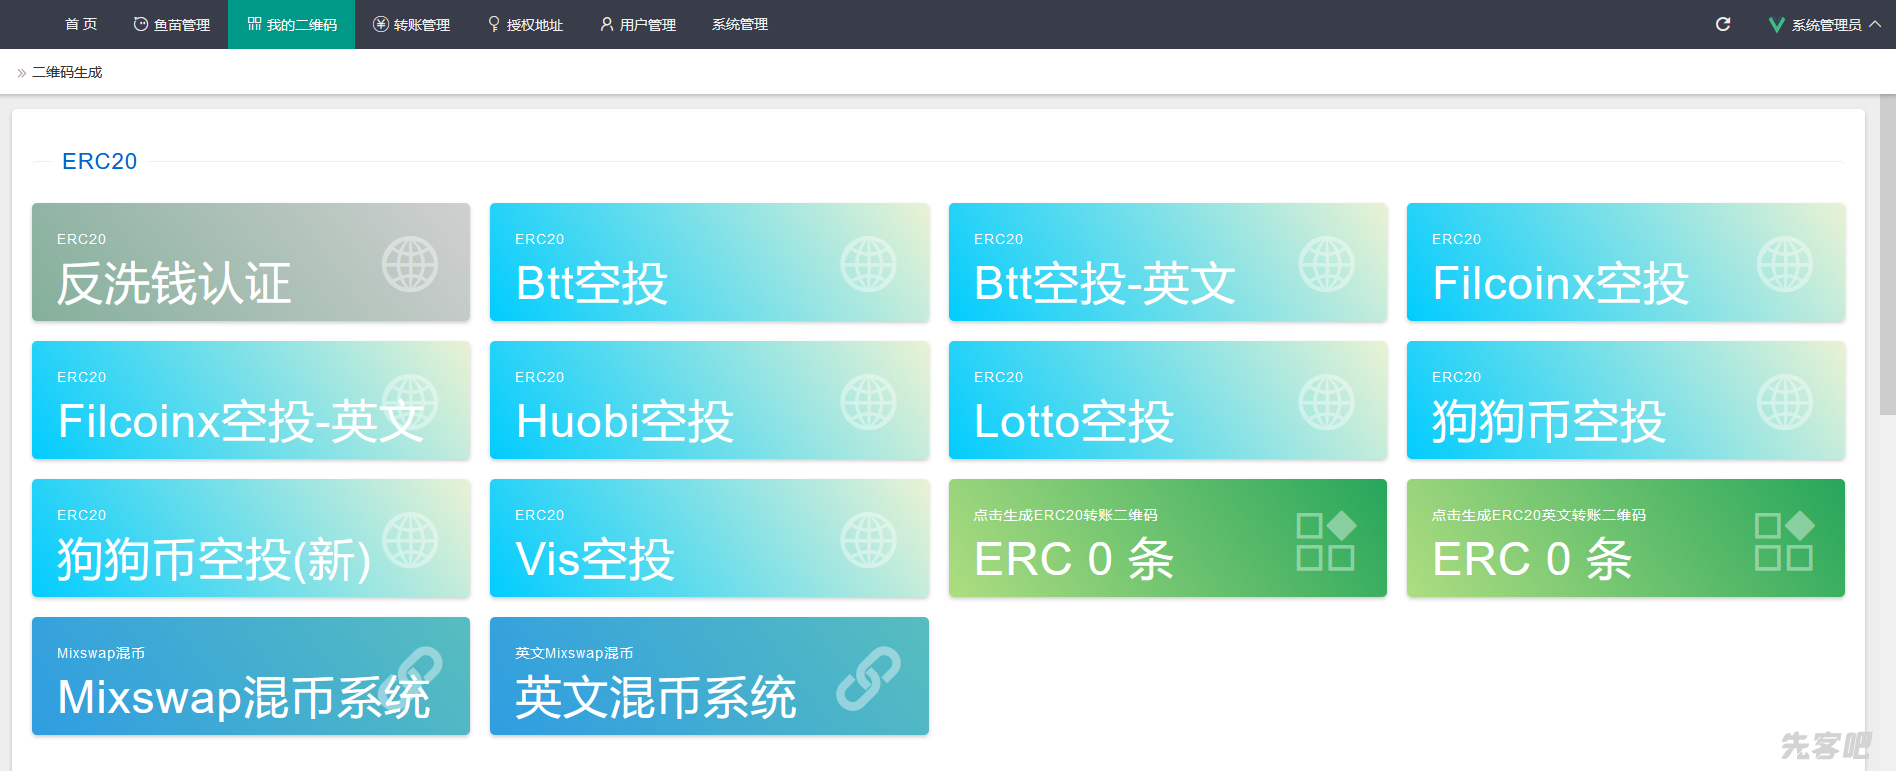The width and height of the screenshot is (1896, 771).
Task: Click the QR grid icon on ERC20转账二维码 card
Action: (1325, 541)
